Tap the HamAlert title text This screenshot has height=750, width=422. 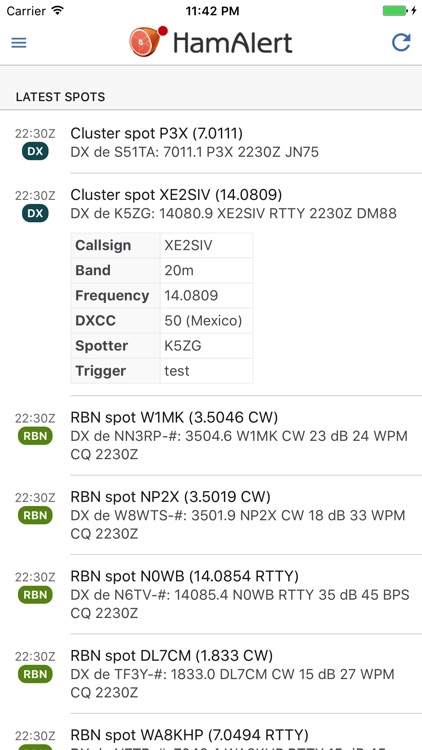point(233,43)
